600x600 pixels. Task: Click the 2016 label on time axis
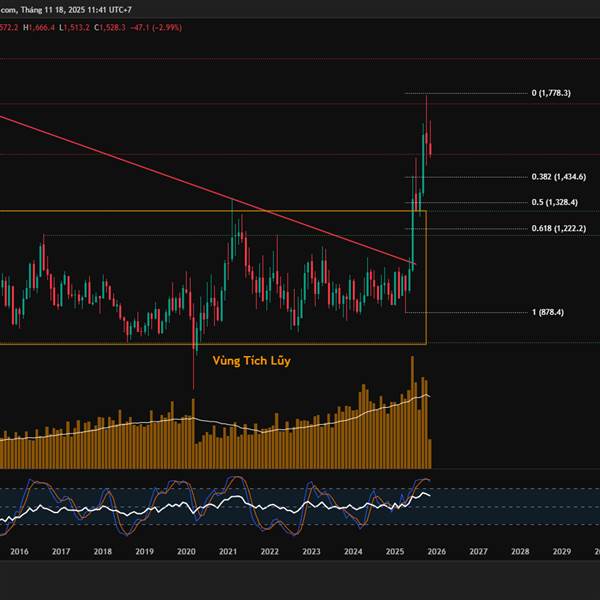19,551
